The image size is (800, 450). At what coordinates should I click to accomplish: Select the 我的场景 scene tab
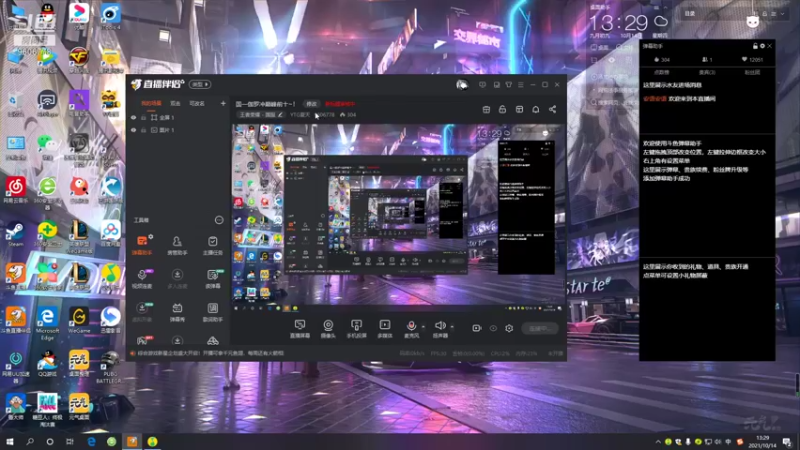(x=151, y=103)
